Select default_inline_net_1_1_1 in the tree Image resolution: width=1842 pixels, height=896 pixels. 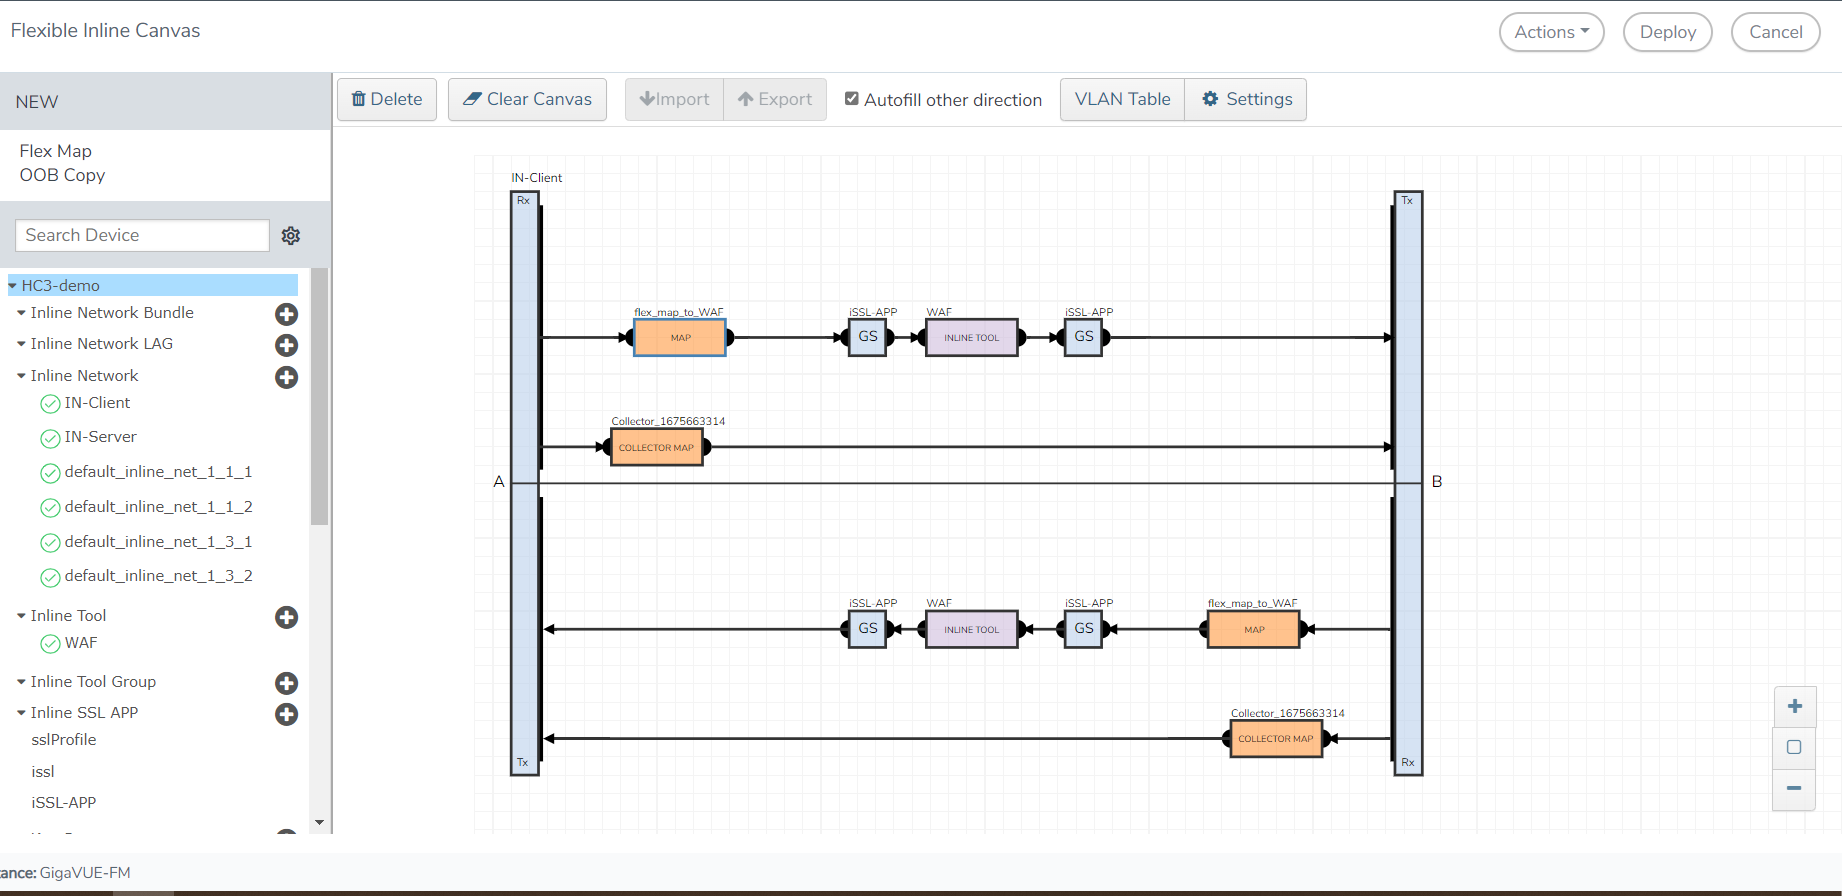pyautogui.click(x=158, y=472)
